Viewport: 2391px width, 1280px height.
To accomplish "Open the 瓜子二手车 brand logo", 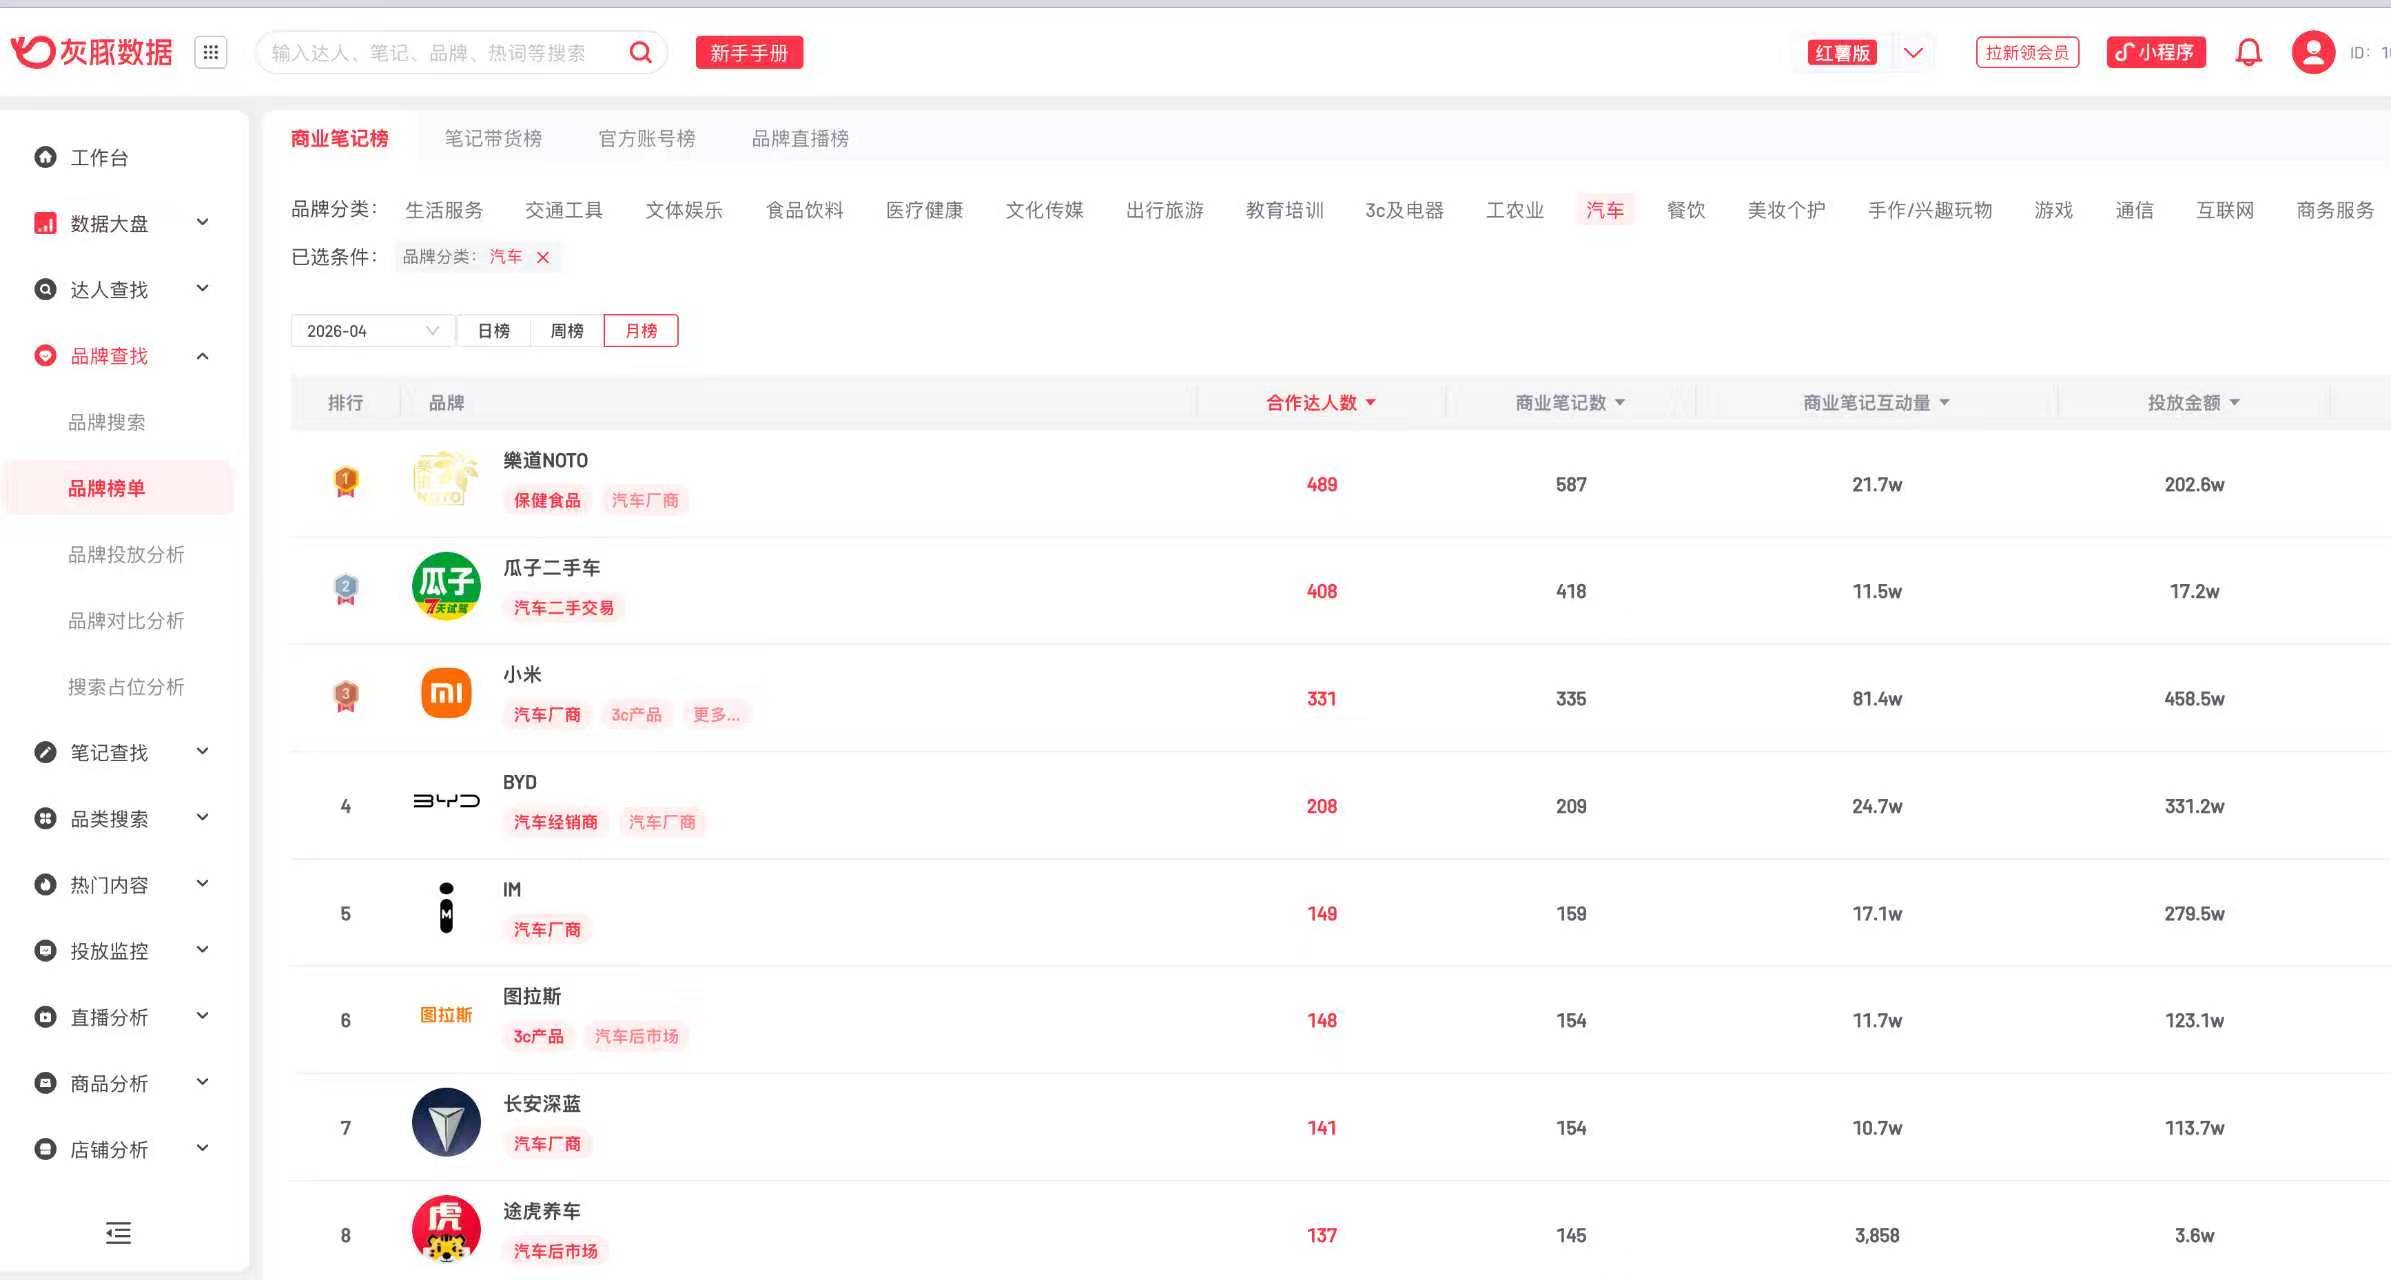I will pyautogui.click(x=446, y=586).
